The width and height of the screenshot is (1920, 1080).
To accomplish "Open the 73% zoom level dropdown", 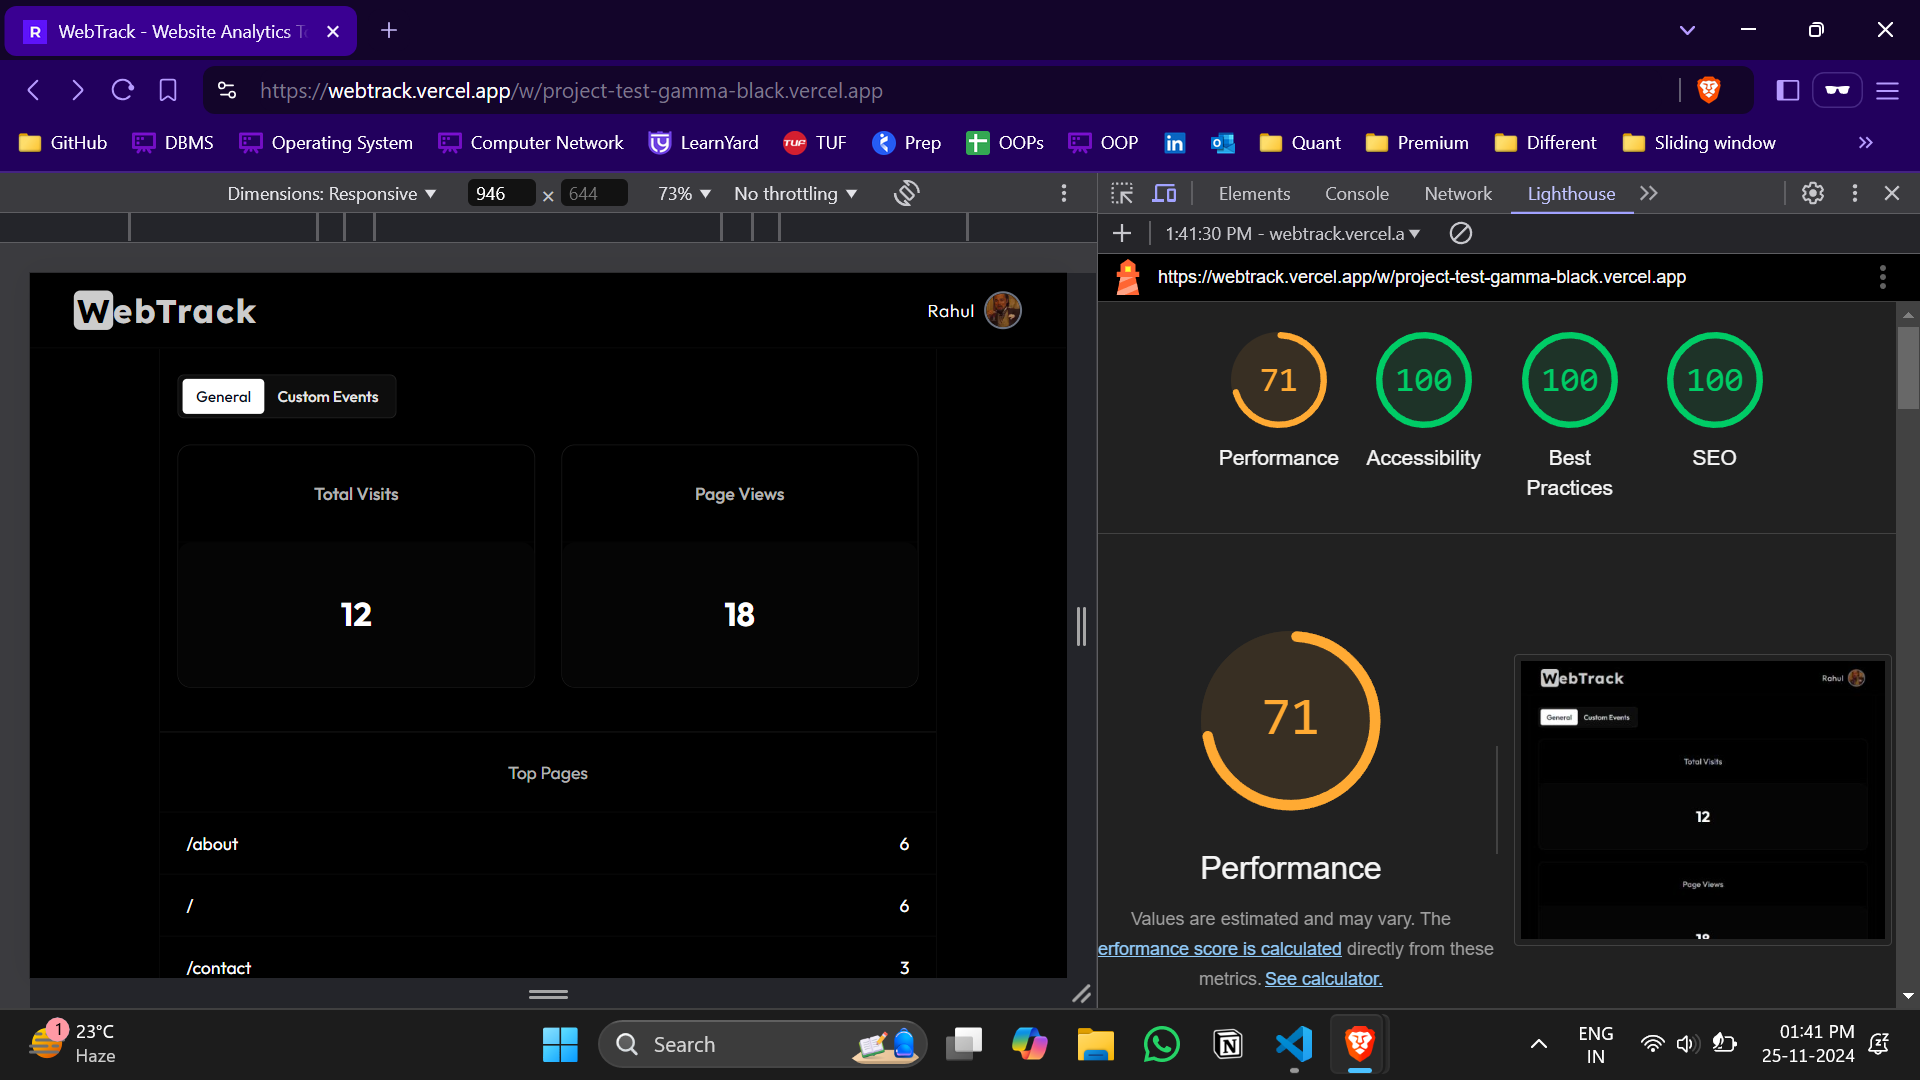I will point(684,193).
